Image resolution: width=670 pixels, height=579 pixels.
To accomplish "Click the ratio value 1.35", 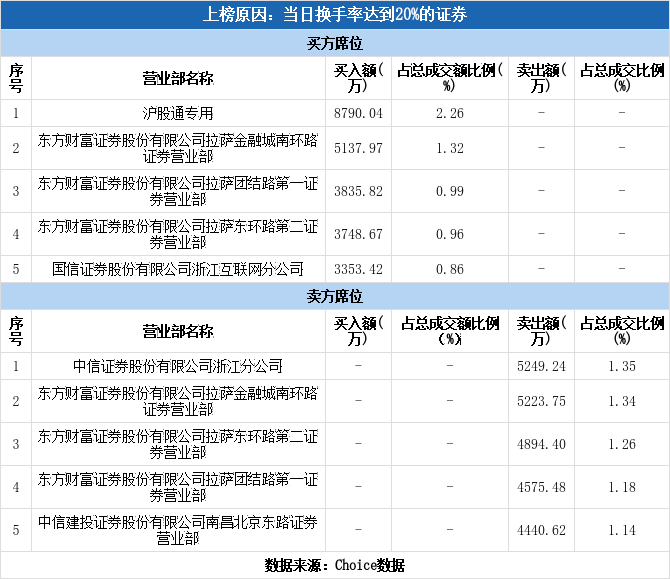I will point(622,366).
